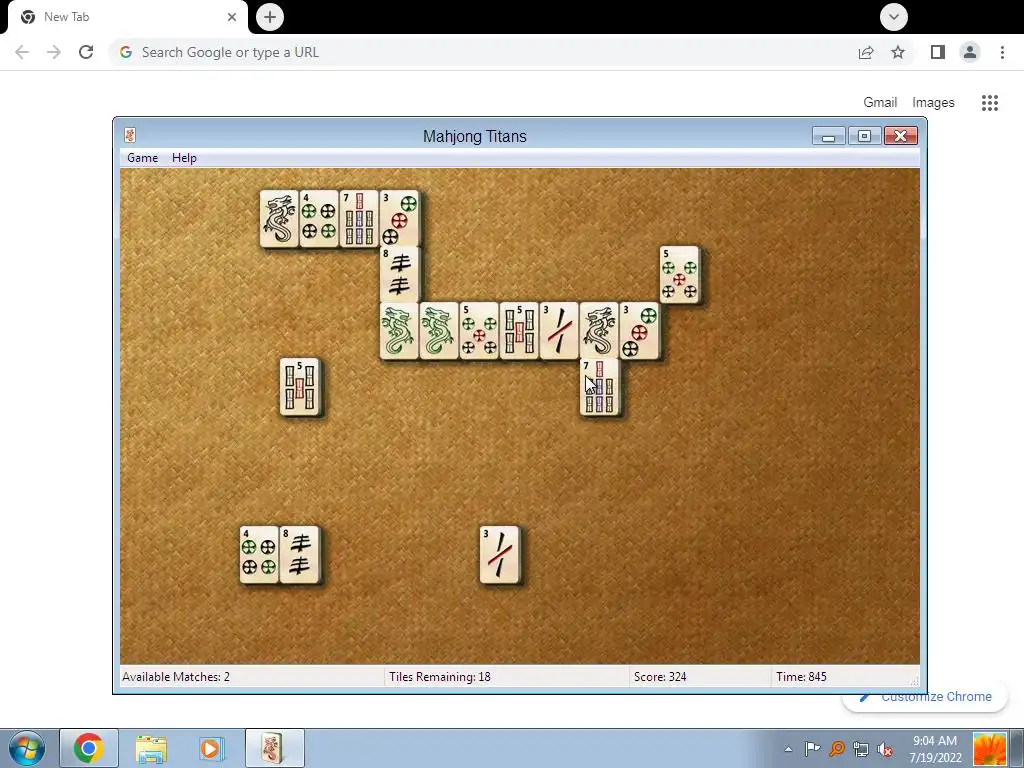Select the 4 of circles tile in the top row

pos(319,219)
